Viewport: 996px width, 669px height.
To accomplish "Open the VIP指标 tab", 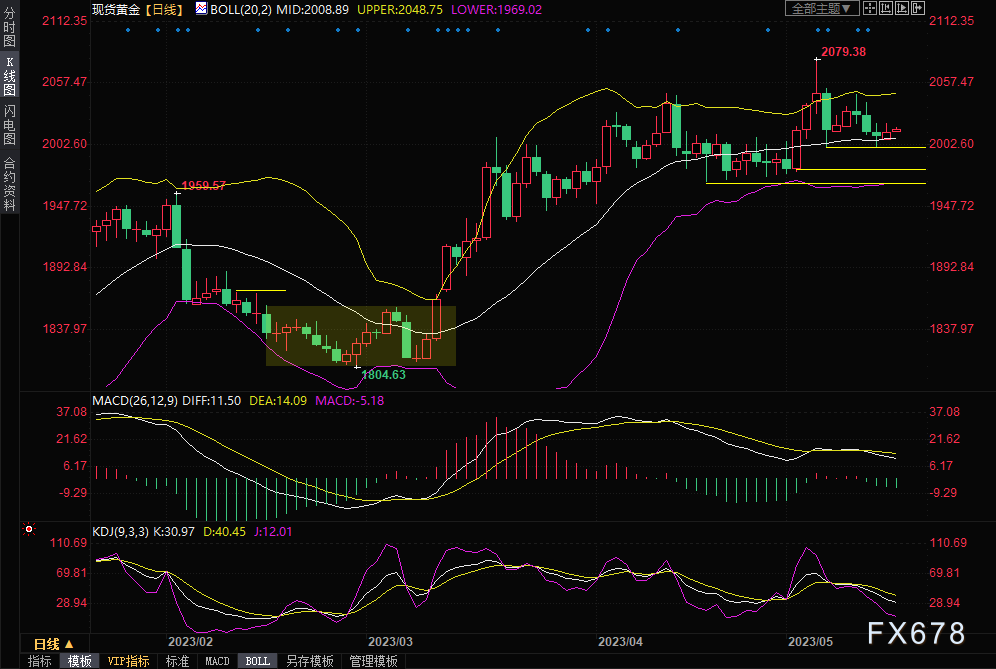I will [128, 661].
